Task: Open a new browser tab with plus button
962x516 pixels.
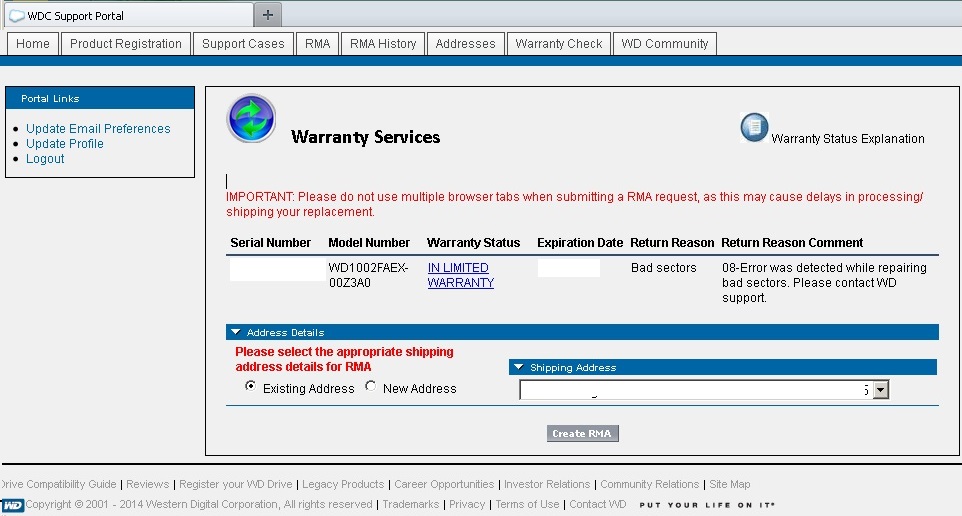Action: [x=267, y=15]
